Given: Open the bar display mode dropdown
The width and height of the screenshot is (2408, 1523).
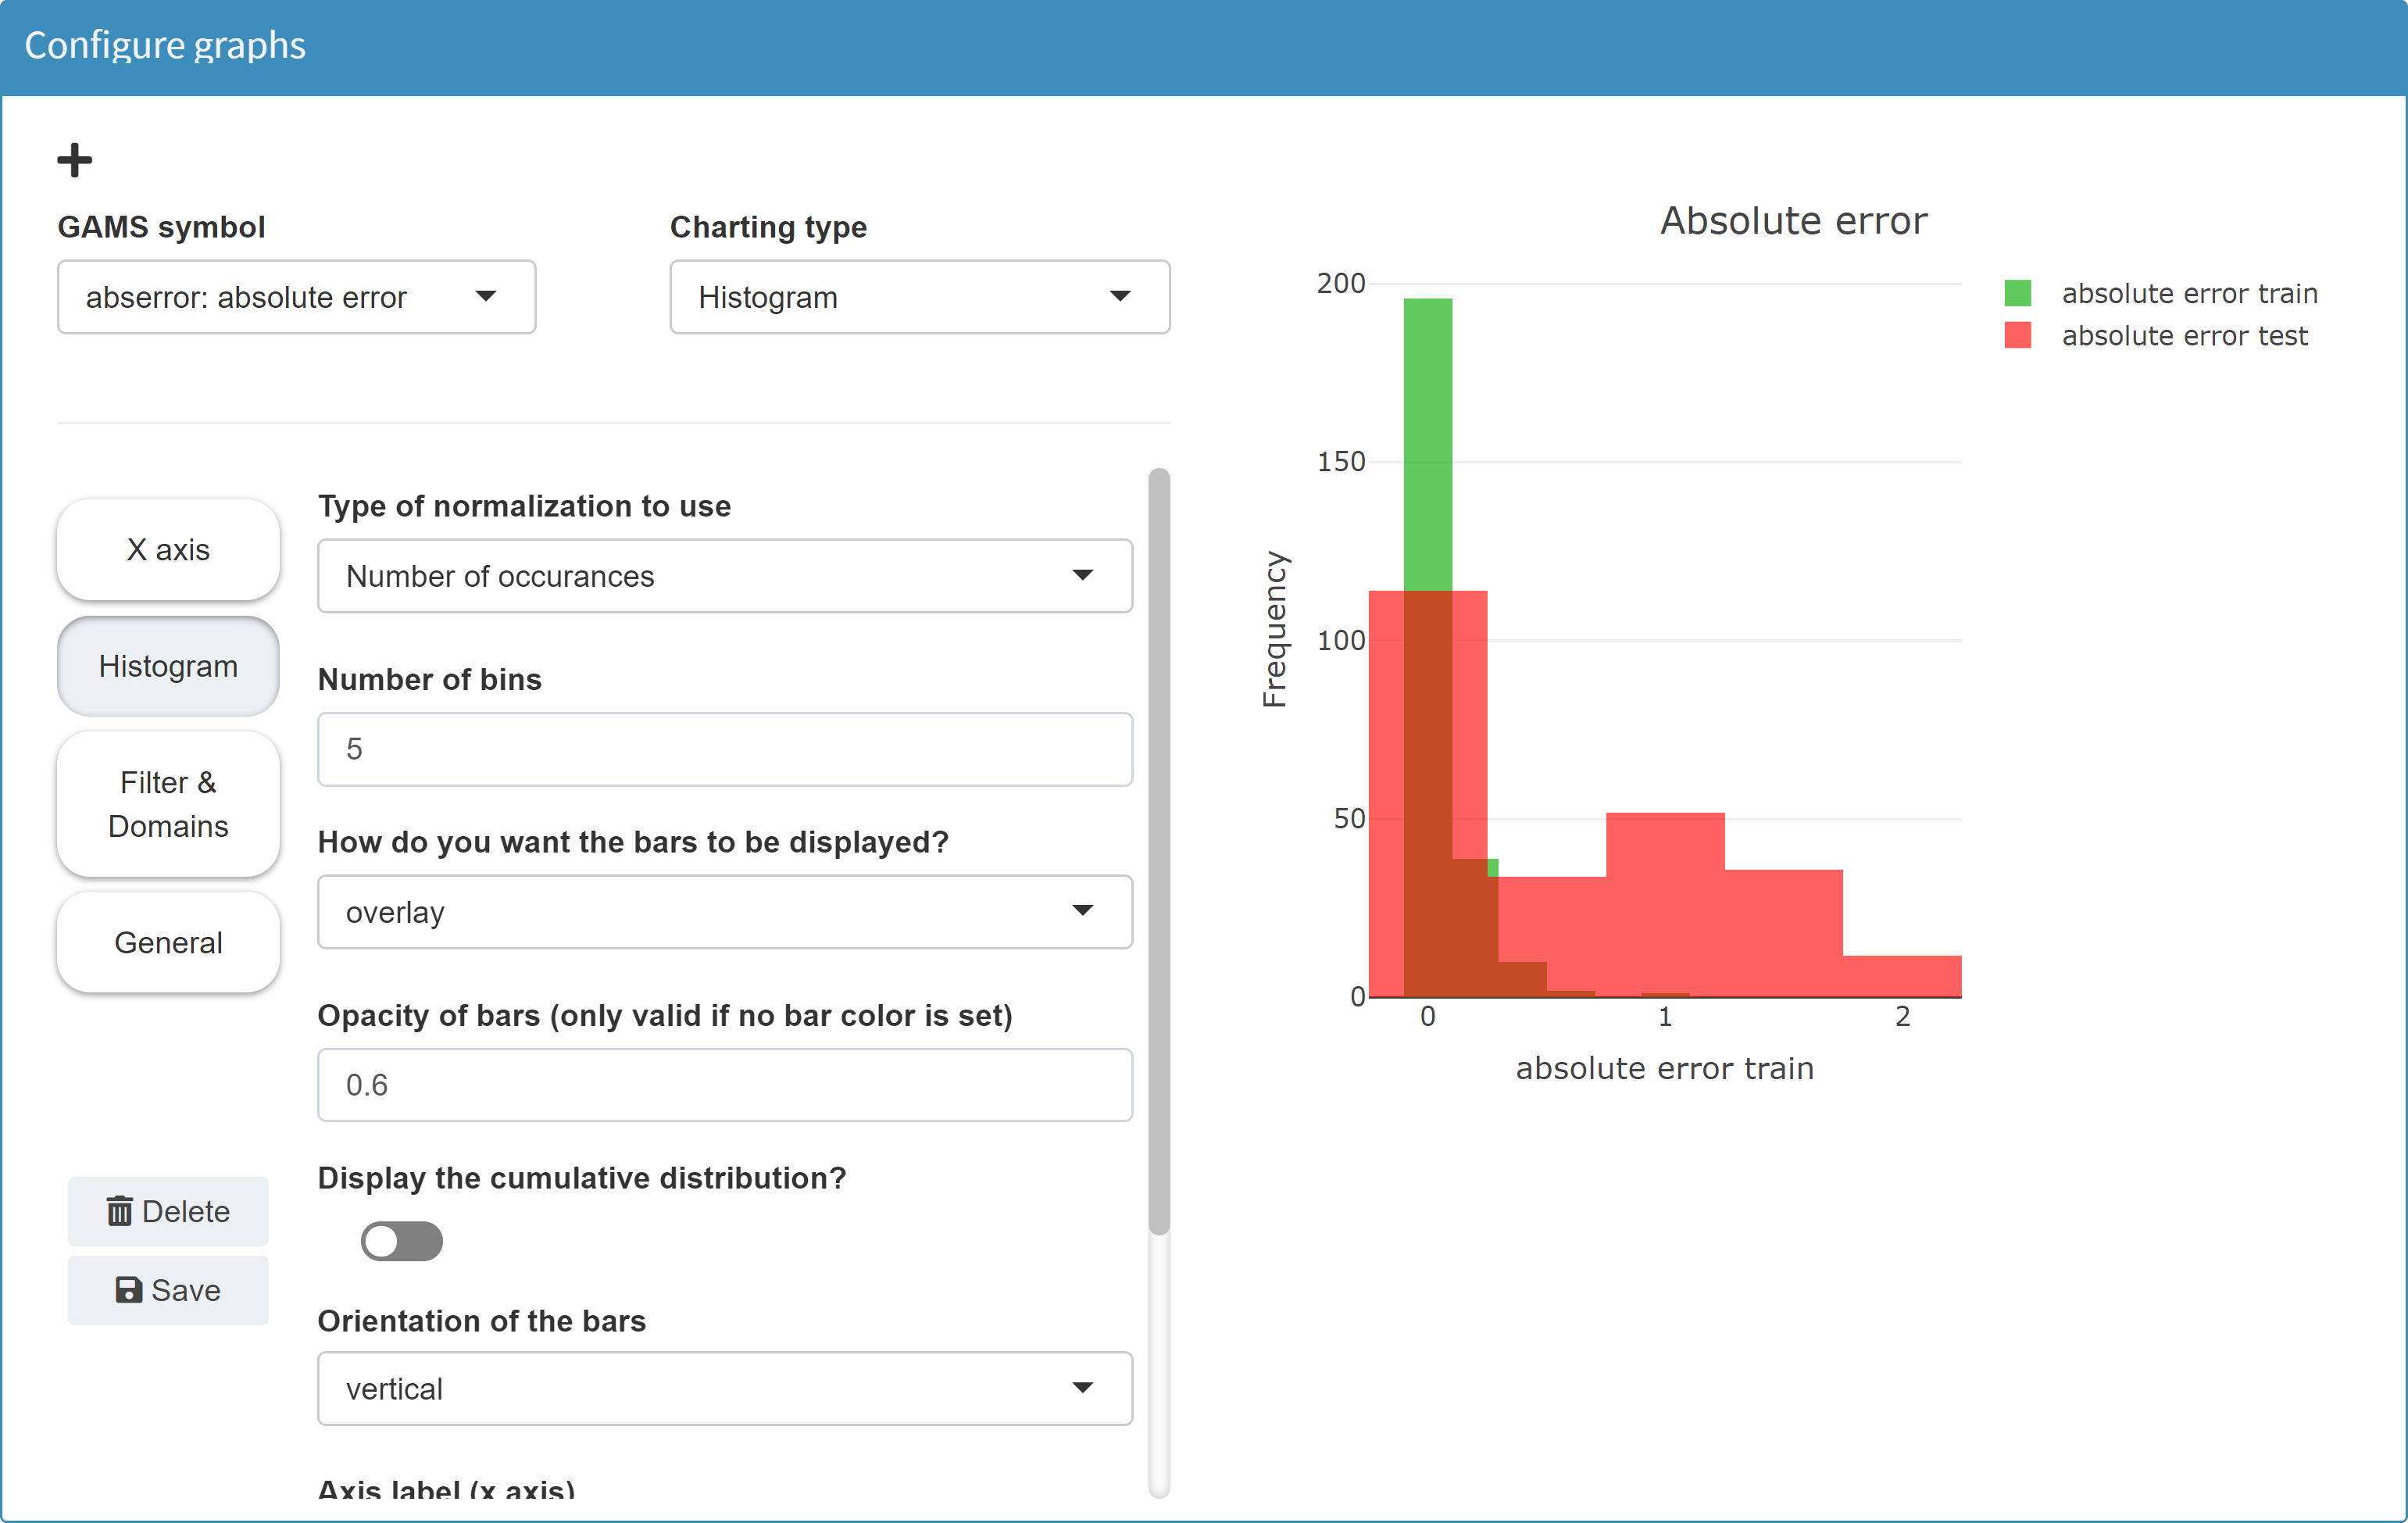Looking at the screenshot, I should click(x=724, y=912).
